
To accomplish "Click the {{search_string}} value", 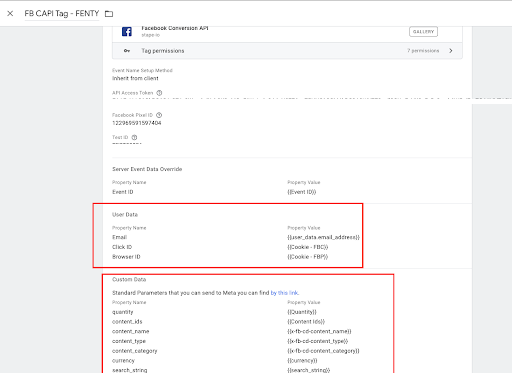I will point(309,370).
